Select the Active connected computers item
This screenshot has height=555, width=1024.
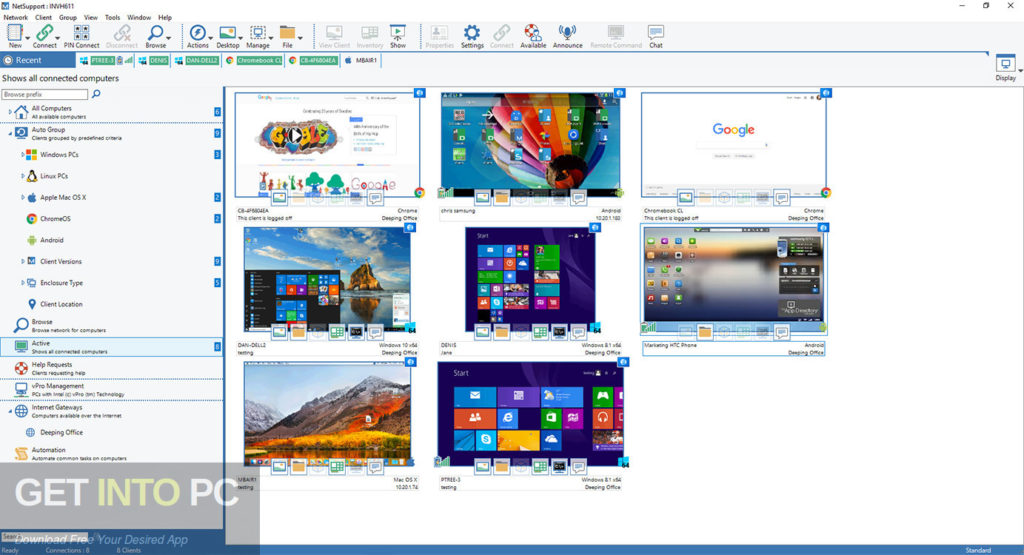click(x=111, y=347)
